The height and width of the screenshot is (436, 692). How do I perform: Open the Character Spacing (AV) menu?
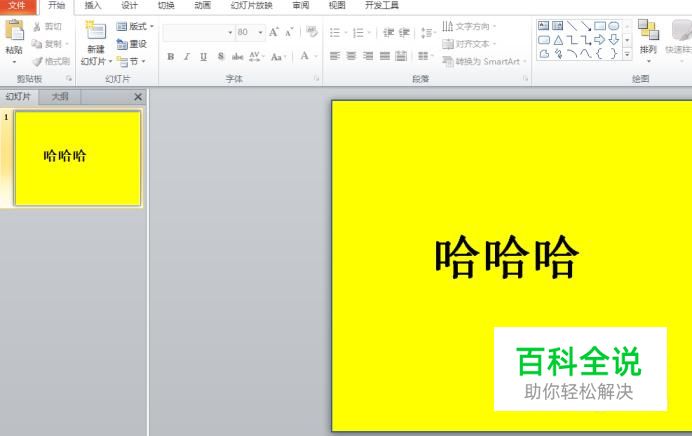click(x=256, y=56)
